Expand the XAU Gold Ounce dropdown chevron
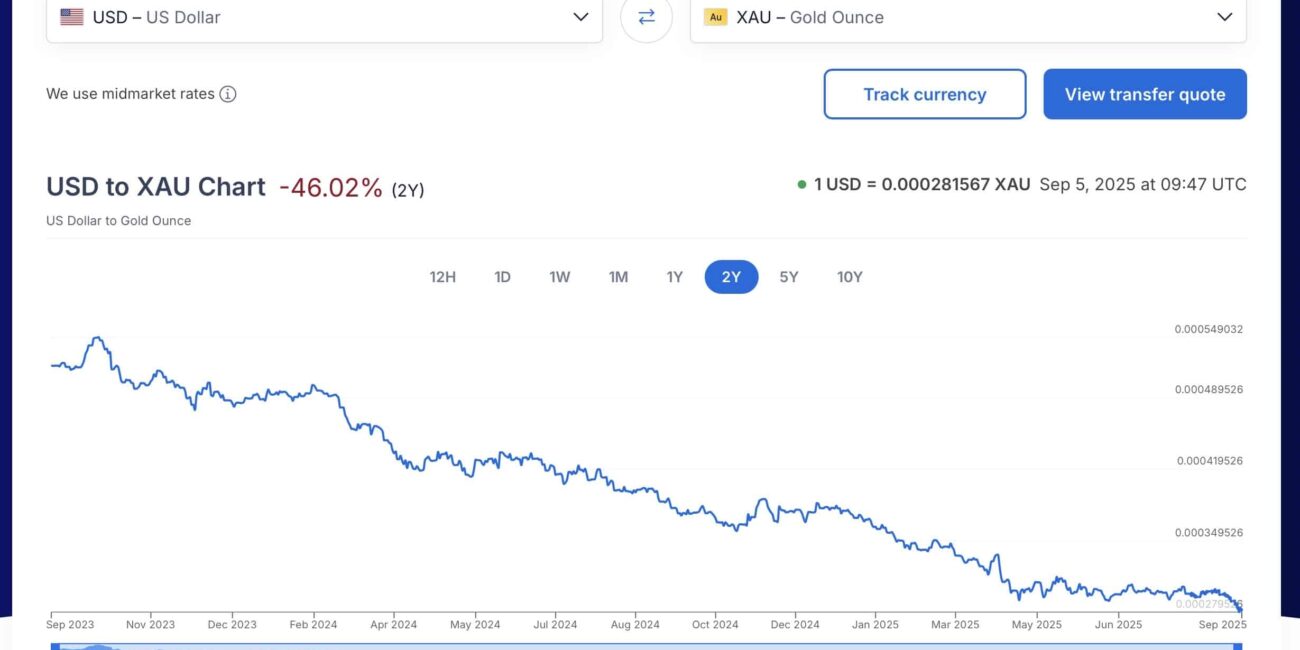 [1224, 17]
